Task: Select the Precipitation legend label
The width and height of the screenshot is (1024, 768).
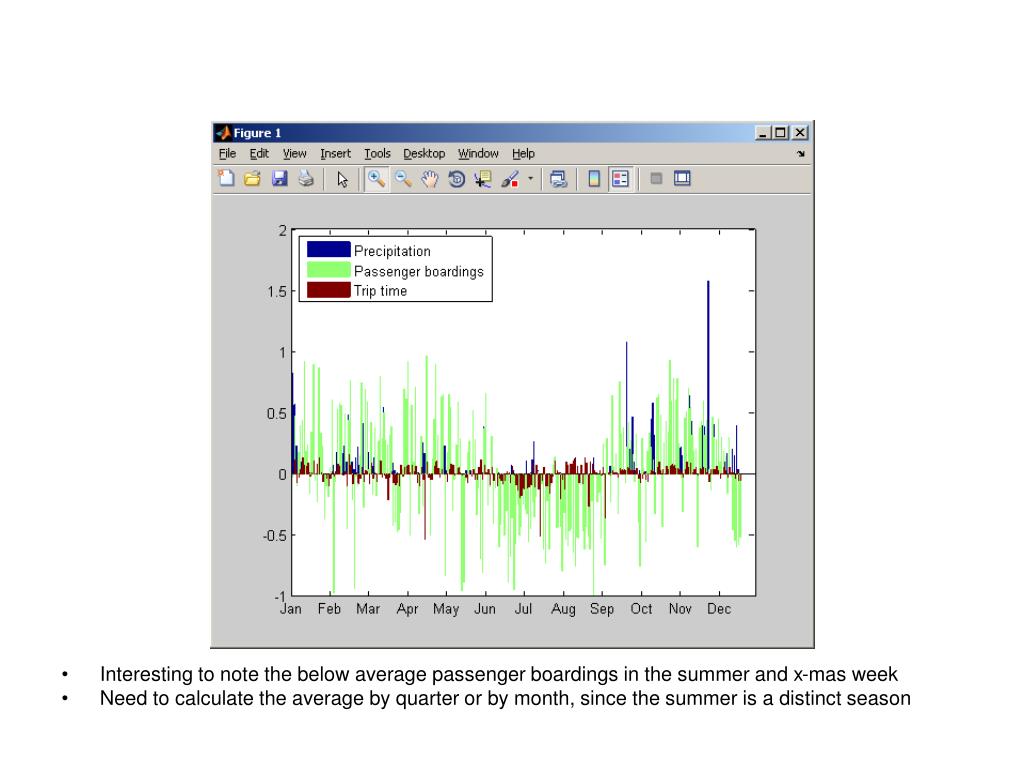Action: (x=392, y=251)
